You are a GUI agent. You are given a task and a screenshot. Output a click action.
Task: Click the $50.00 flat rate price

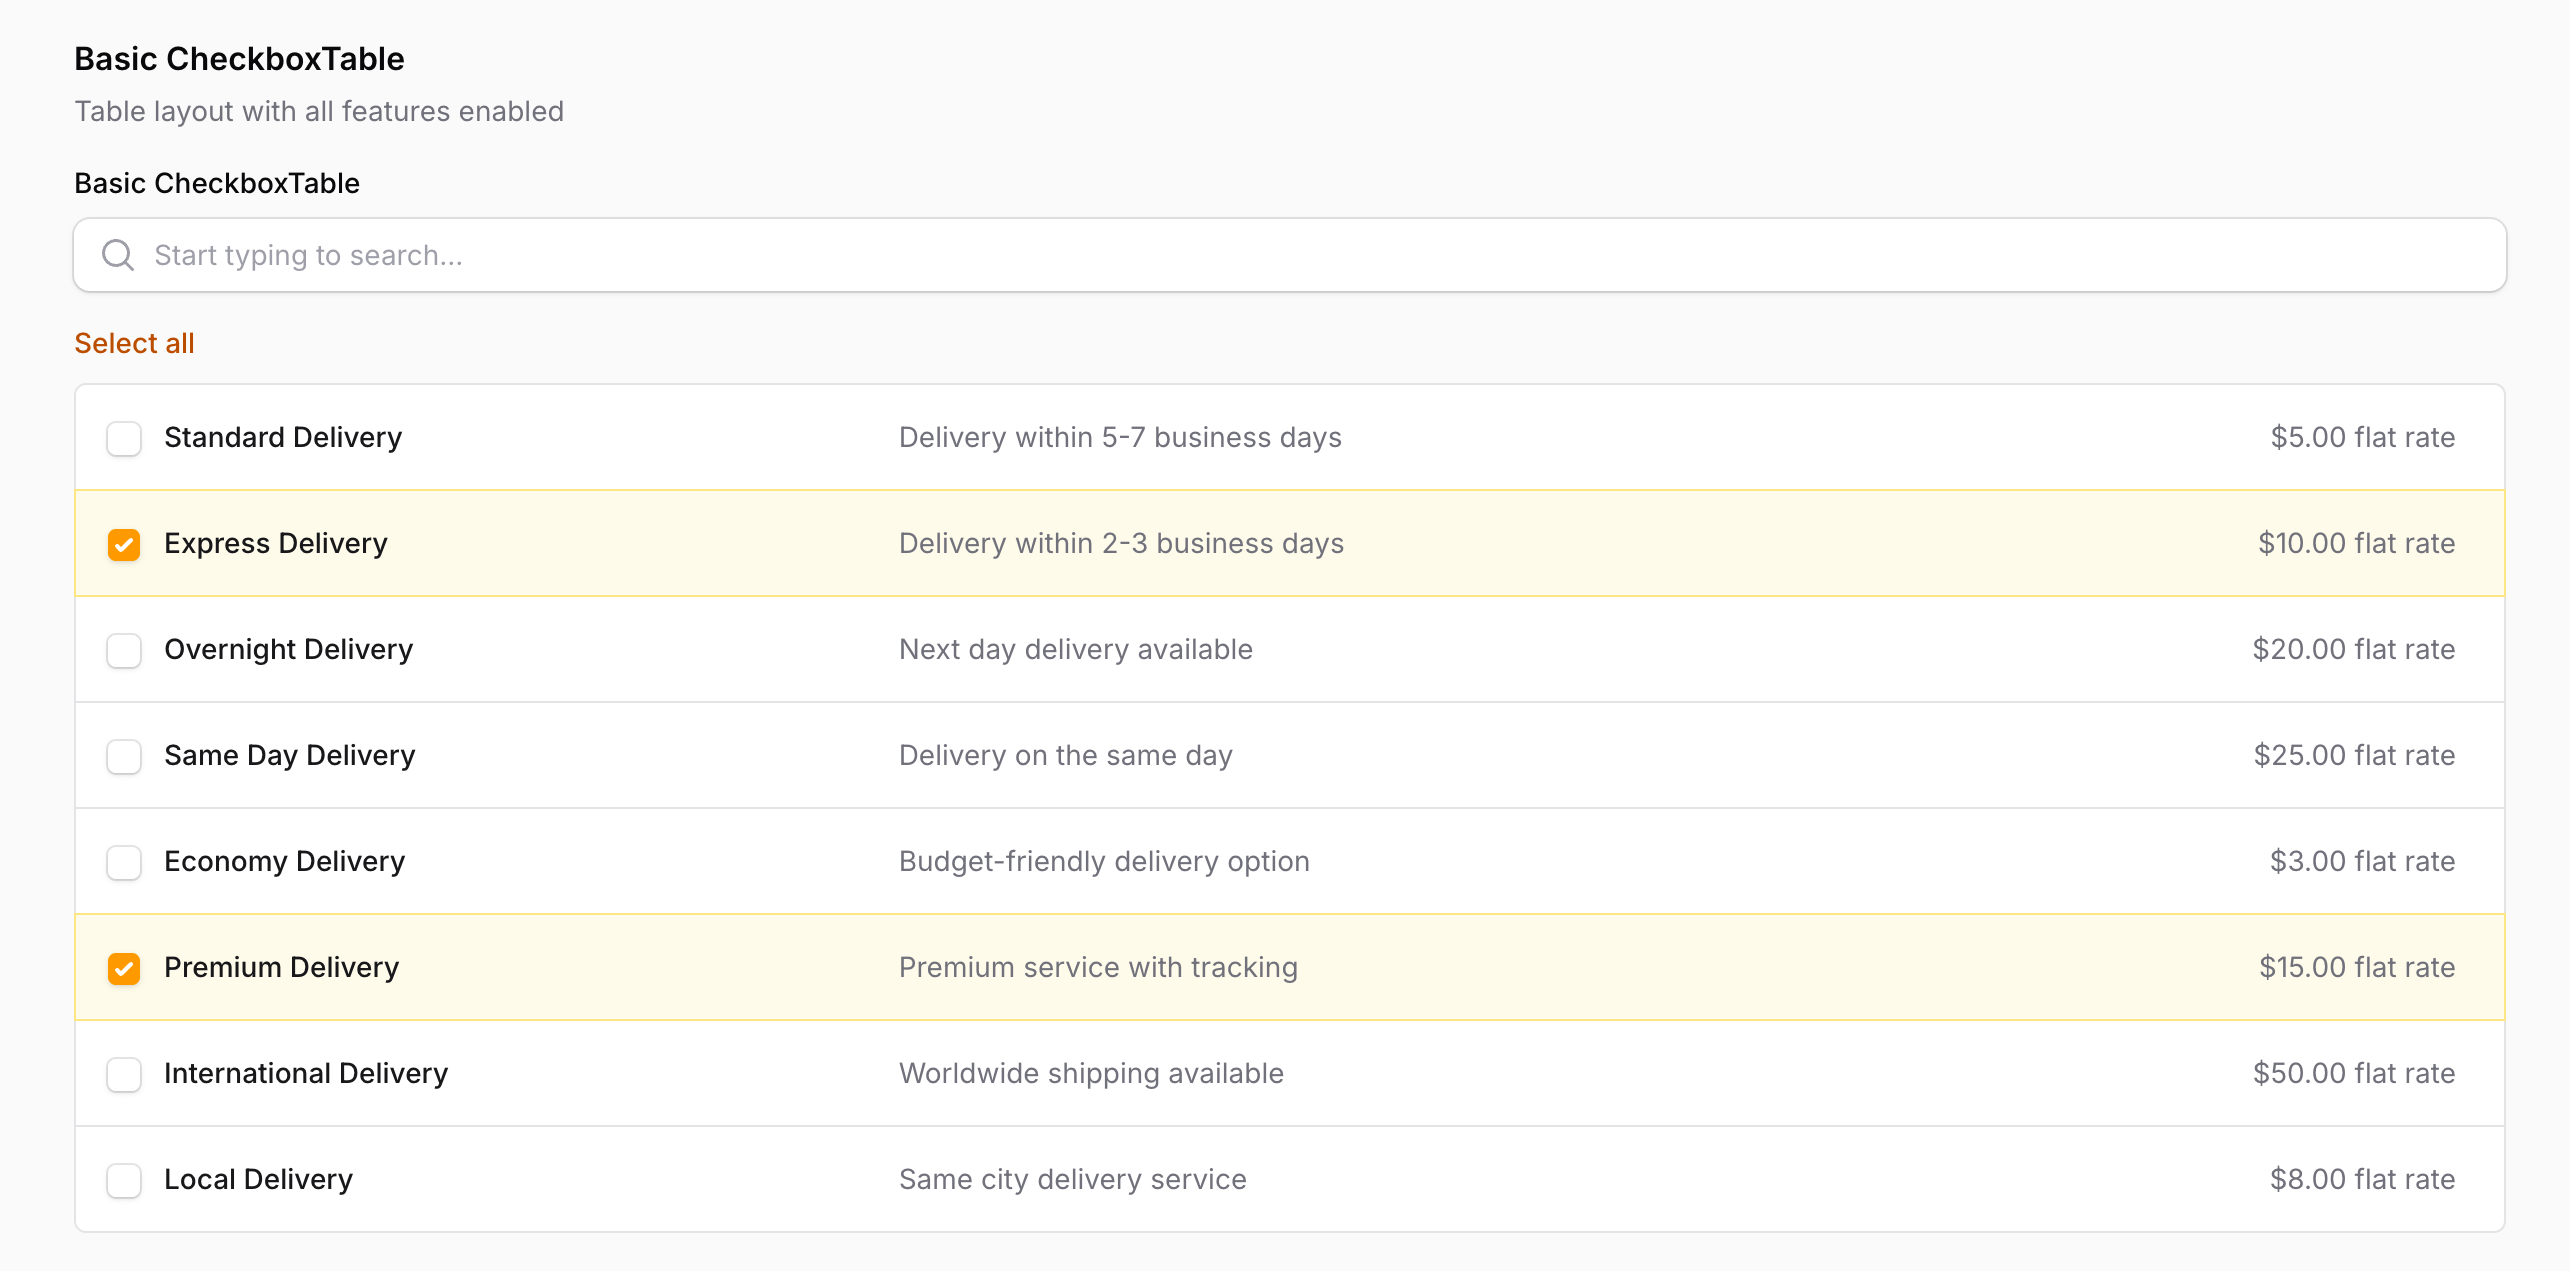2354,1073
